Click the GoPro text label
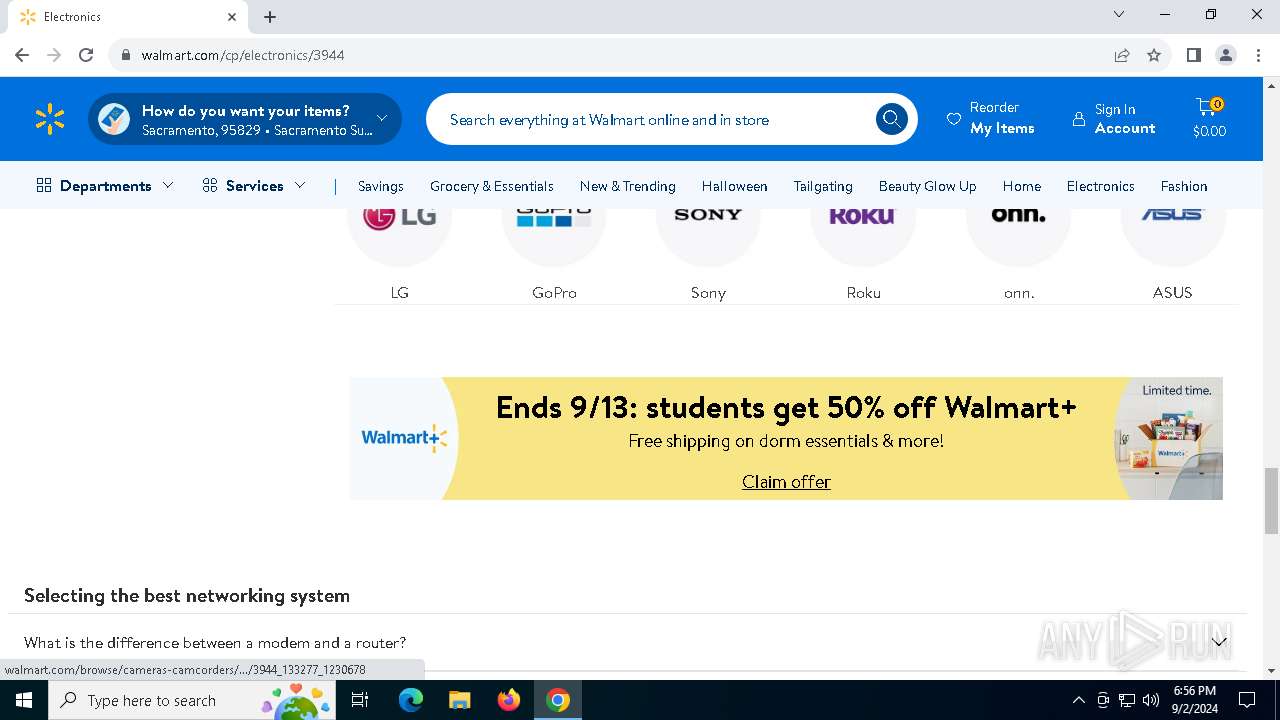This screenshot has width=1280, height=720. coord(554,293)
